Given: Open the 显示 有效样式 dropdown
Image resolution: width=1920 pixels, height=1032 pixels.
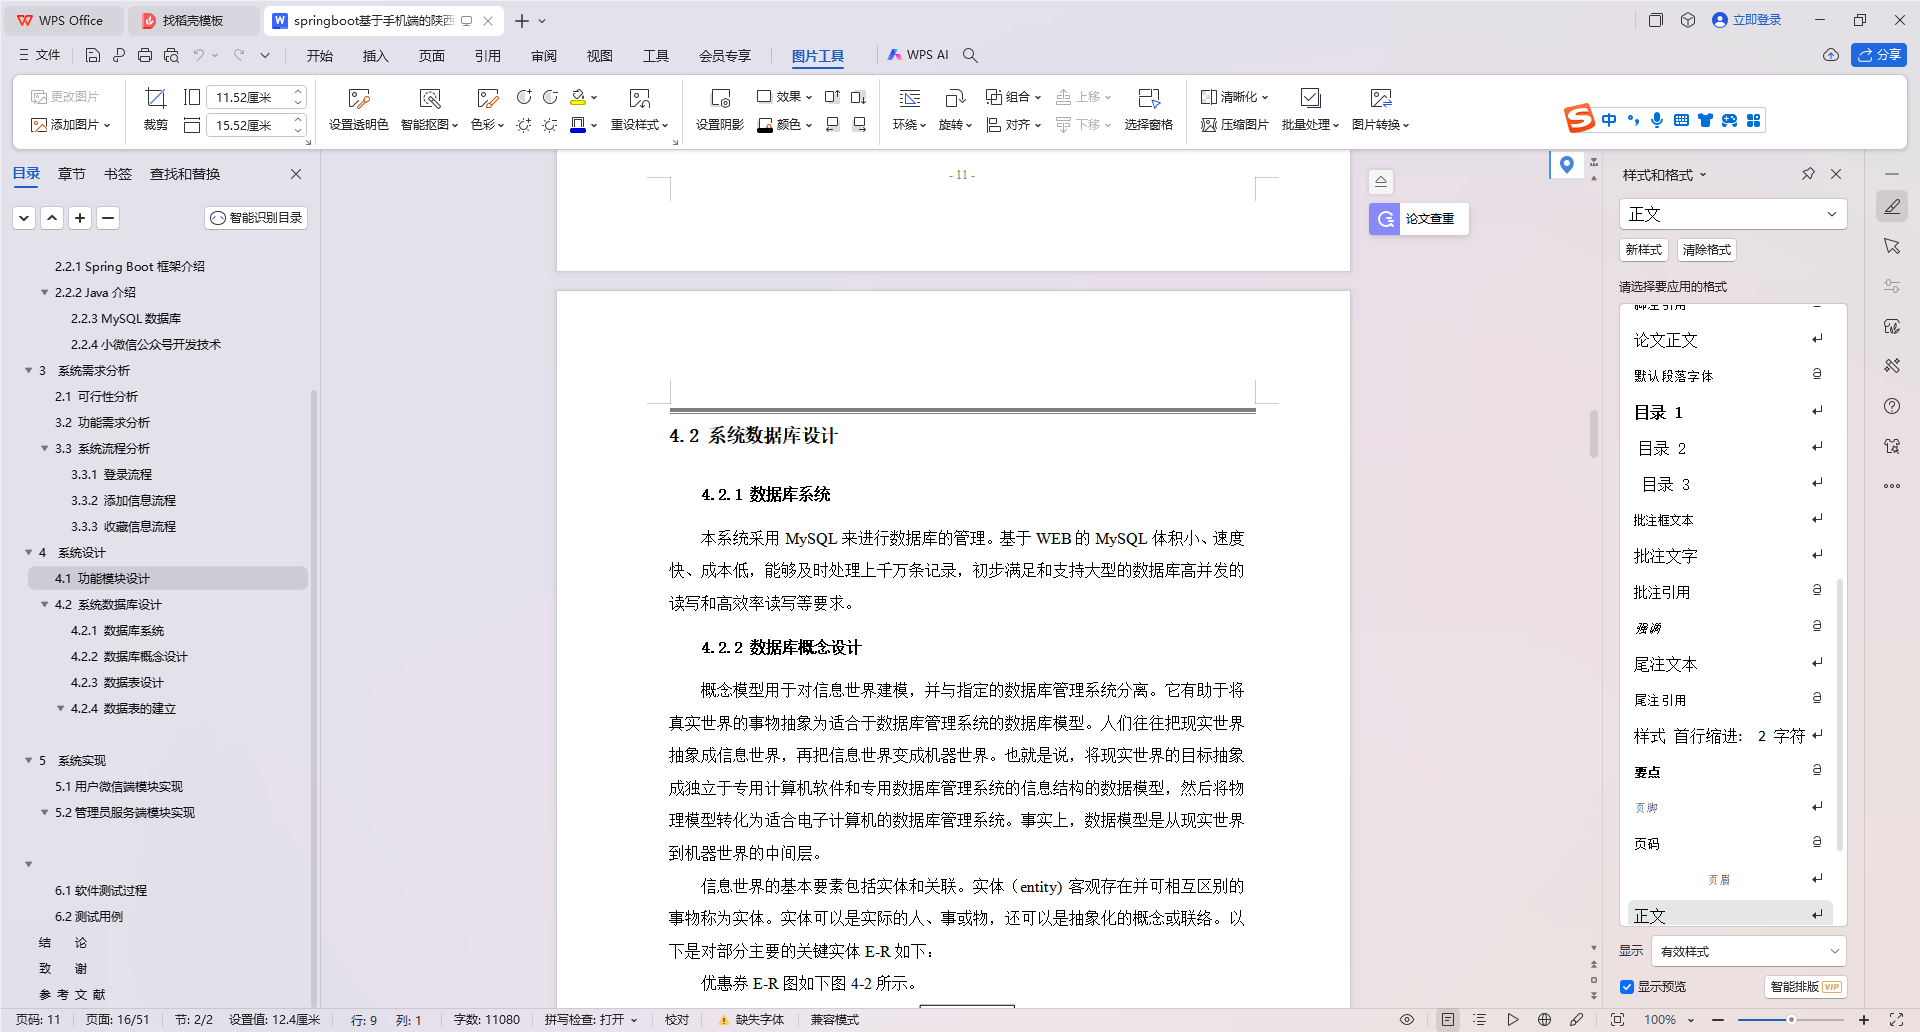Looking at the screenshot, I should point(1748,951).
